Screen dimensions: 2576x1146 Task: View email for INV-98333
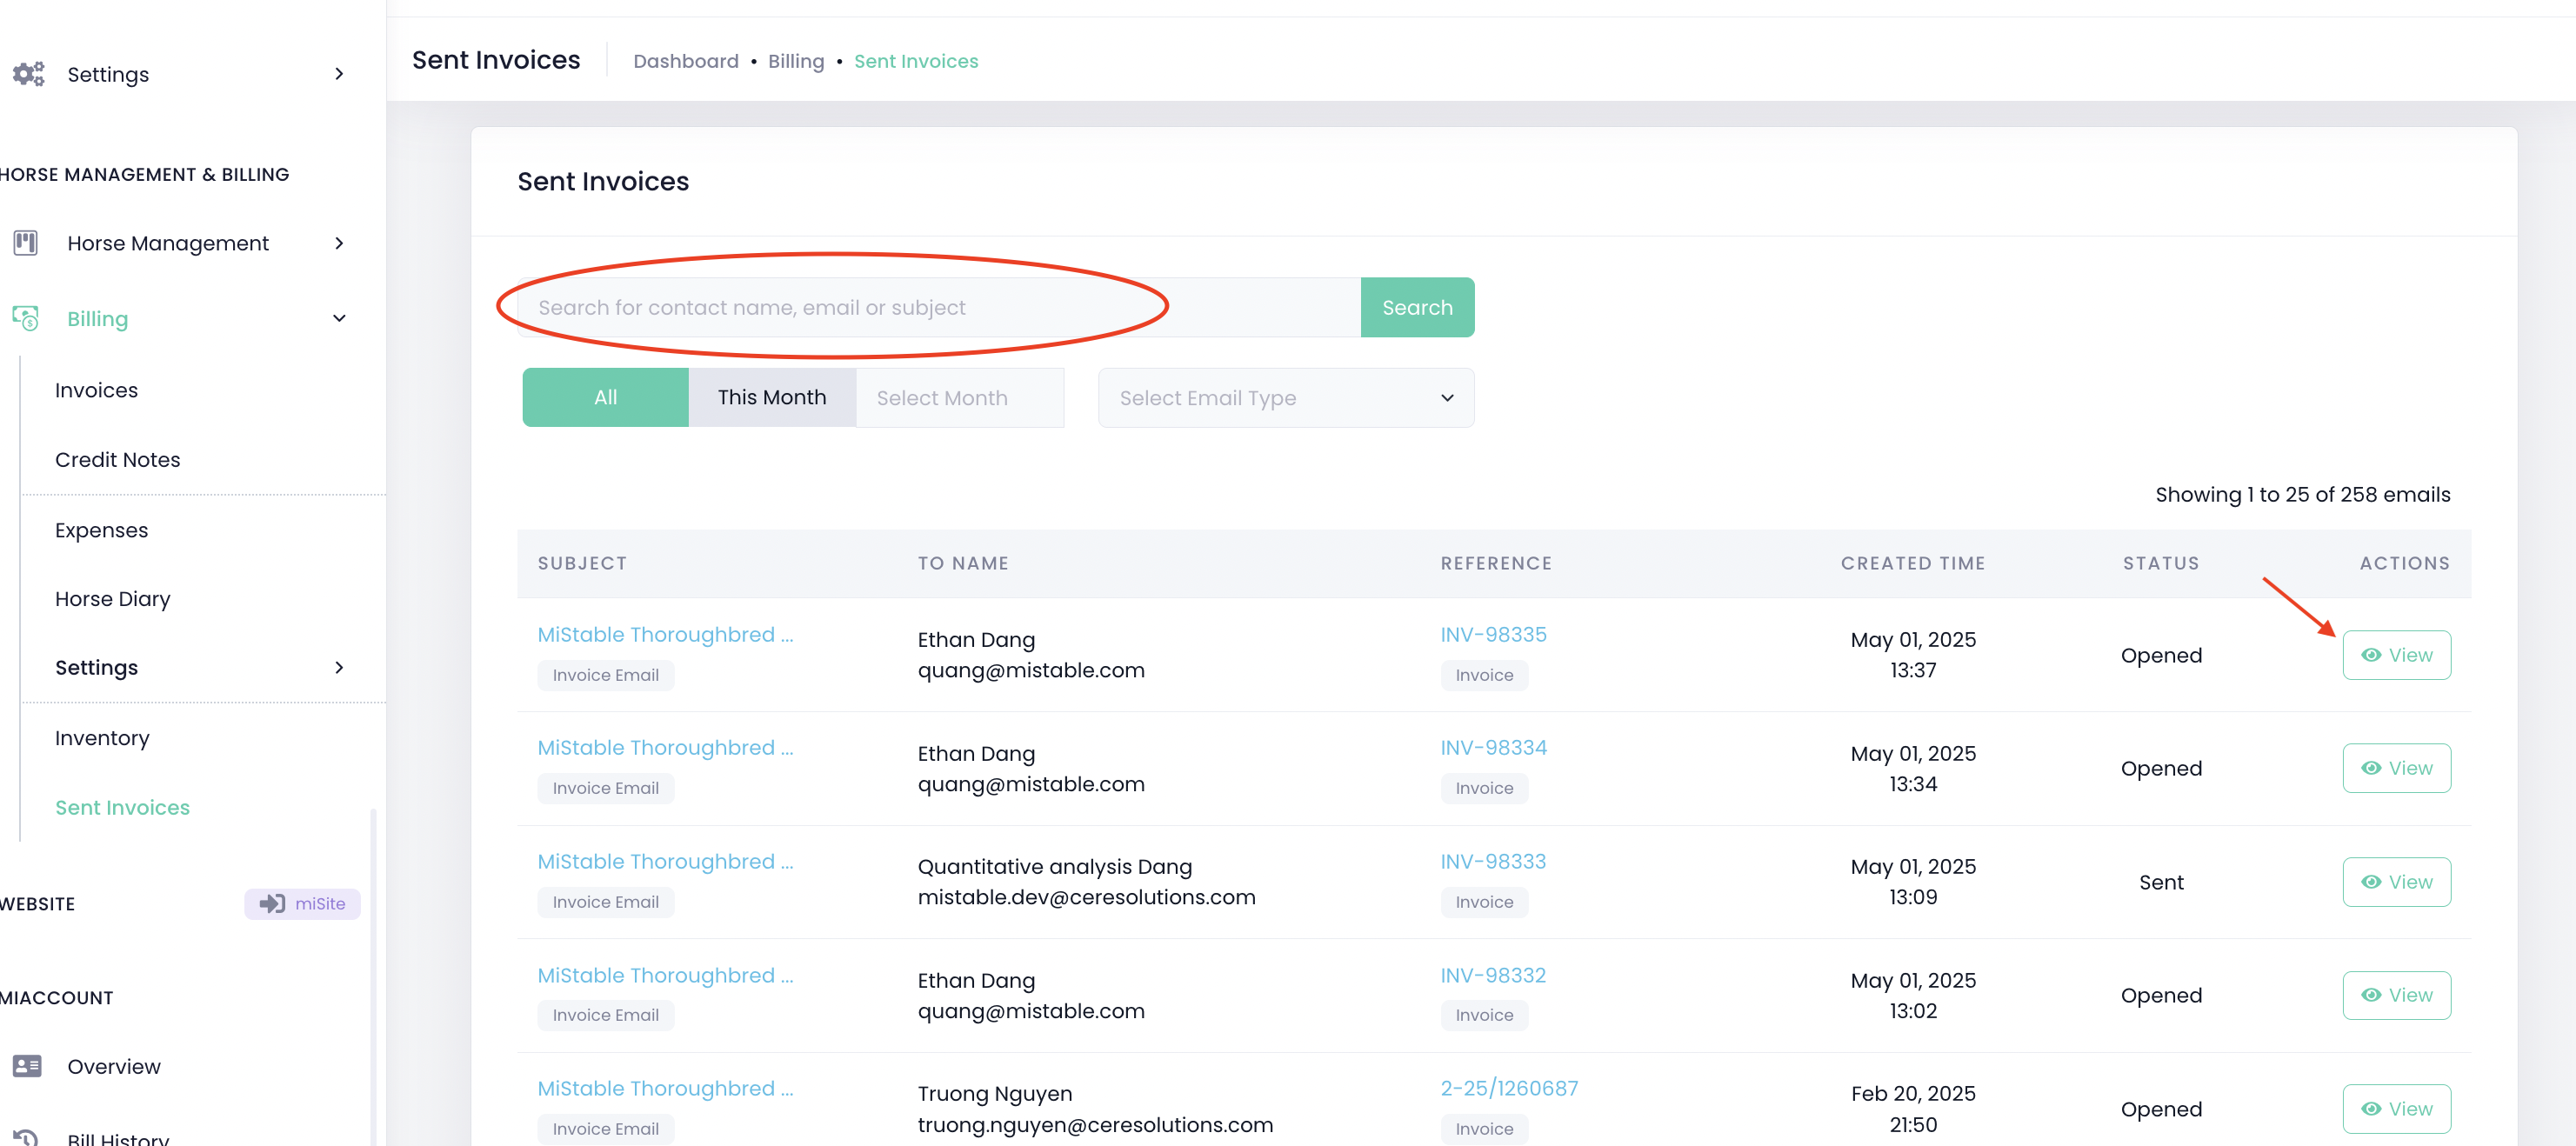click(2396, 882)
